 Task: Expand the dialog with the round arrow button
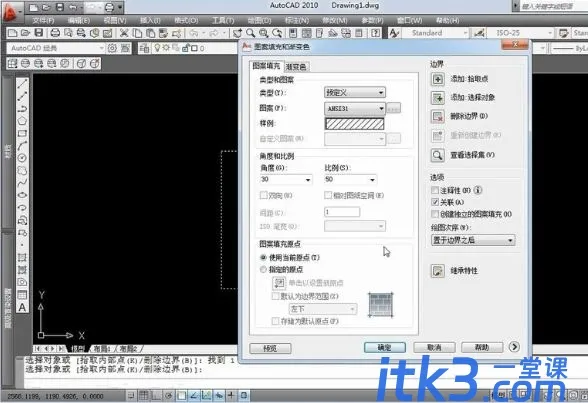click(x=514, y=347)
